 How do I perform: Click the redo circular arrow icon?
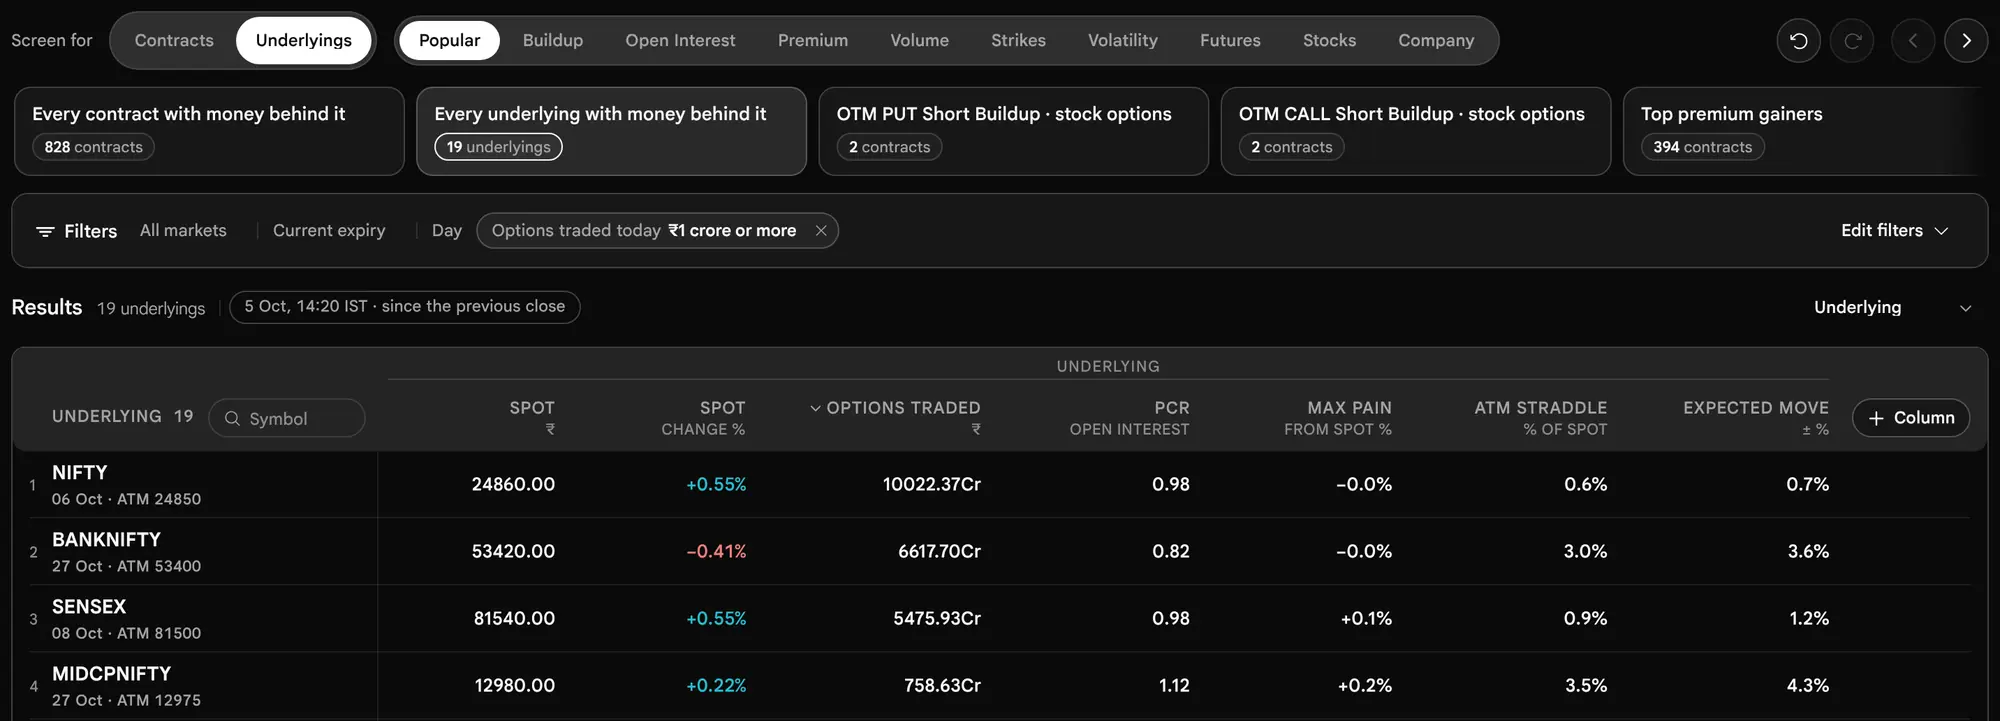pos(1852,41)
